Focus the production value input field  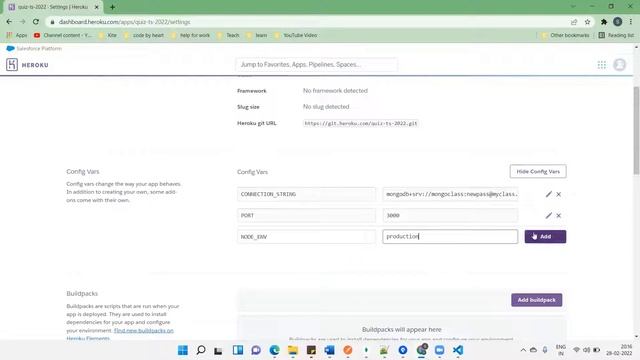pyautogui.click(x=450, y=237)
